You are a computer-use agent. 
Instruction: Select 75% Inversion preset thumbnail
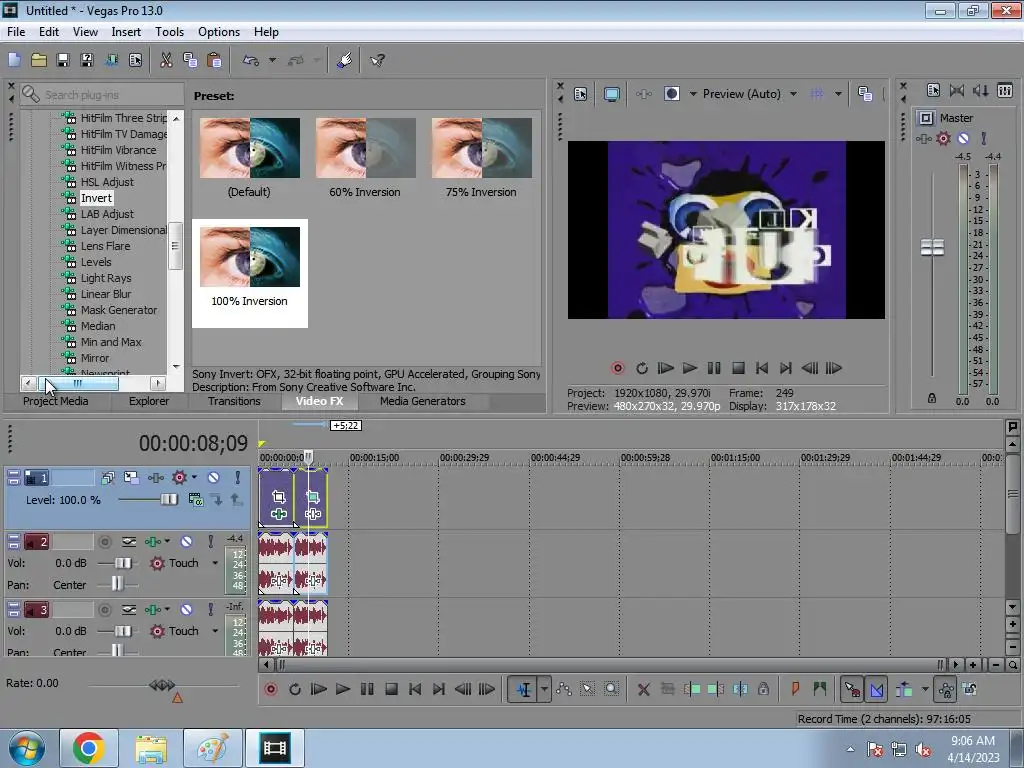click(x=481, y=148)
